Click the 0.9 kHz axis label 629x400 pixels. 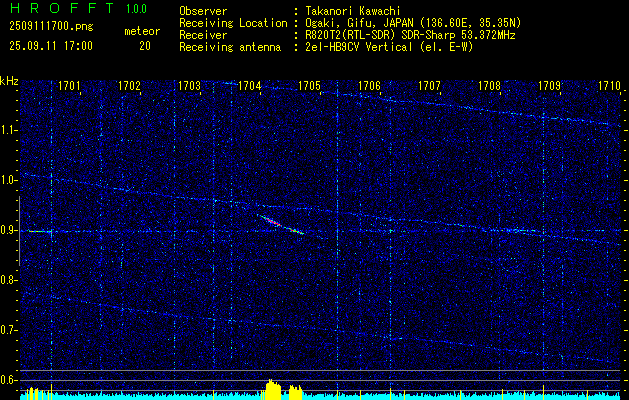pos(8,231)
